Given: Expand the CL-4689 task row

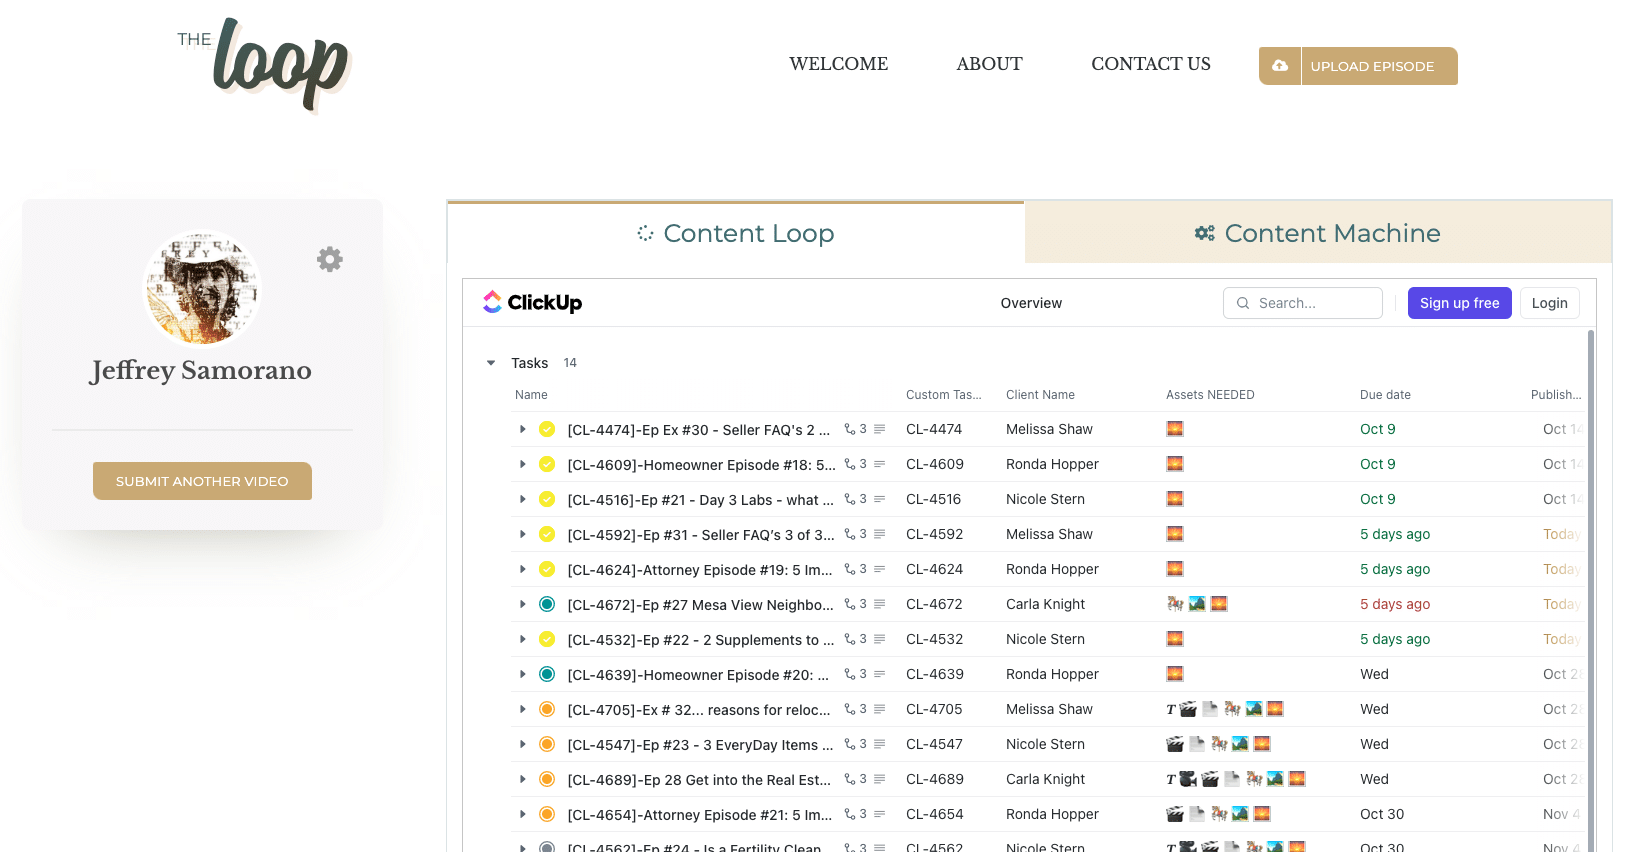Looking at the screenshot, I should pyautogui.click(x=522, y=779).
